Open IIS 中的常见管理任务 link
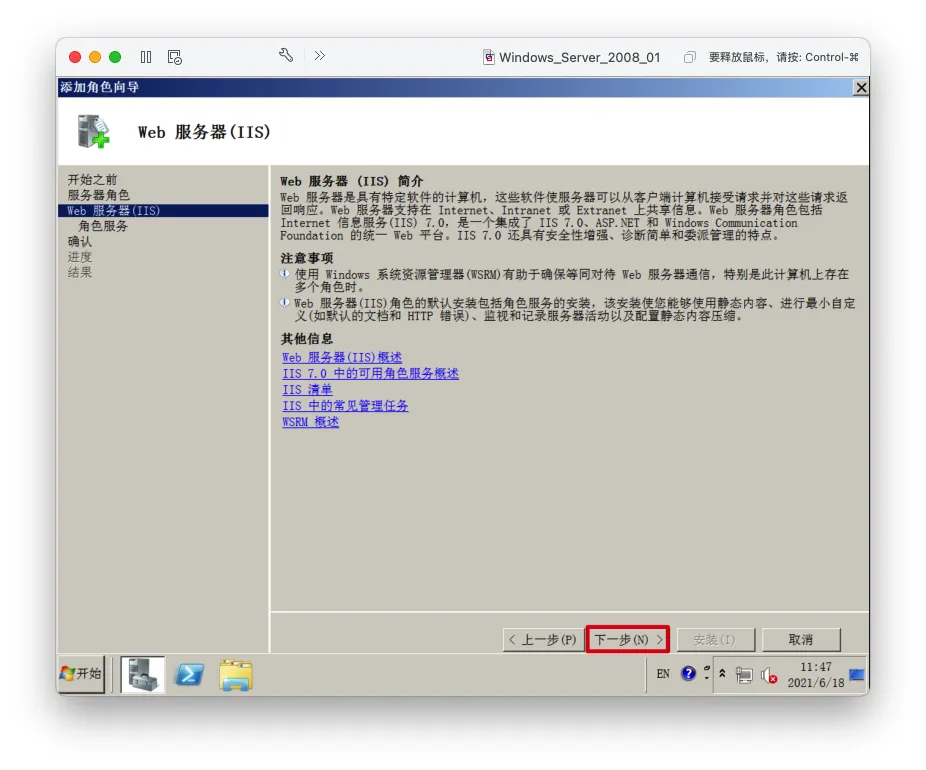Image resolution: width=926 pixels, height=770 pixels. (345, 406)
